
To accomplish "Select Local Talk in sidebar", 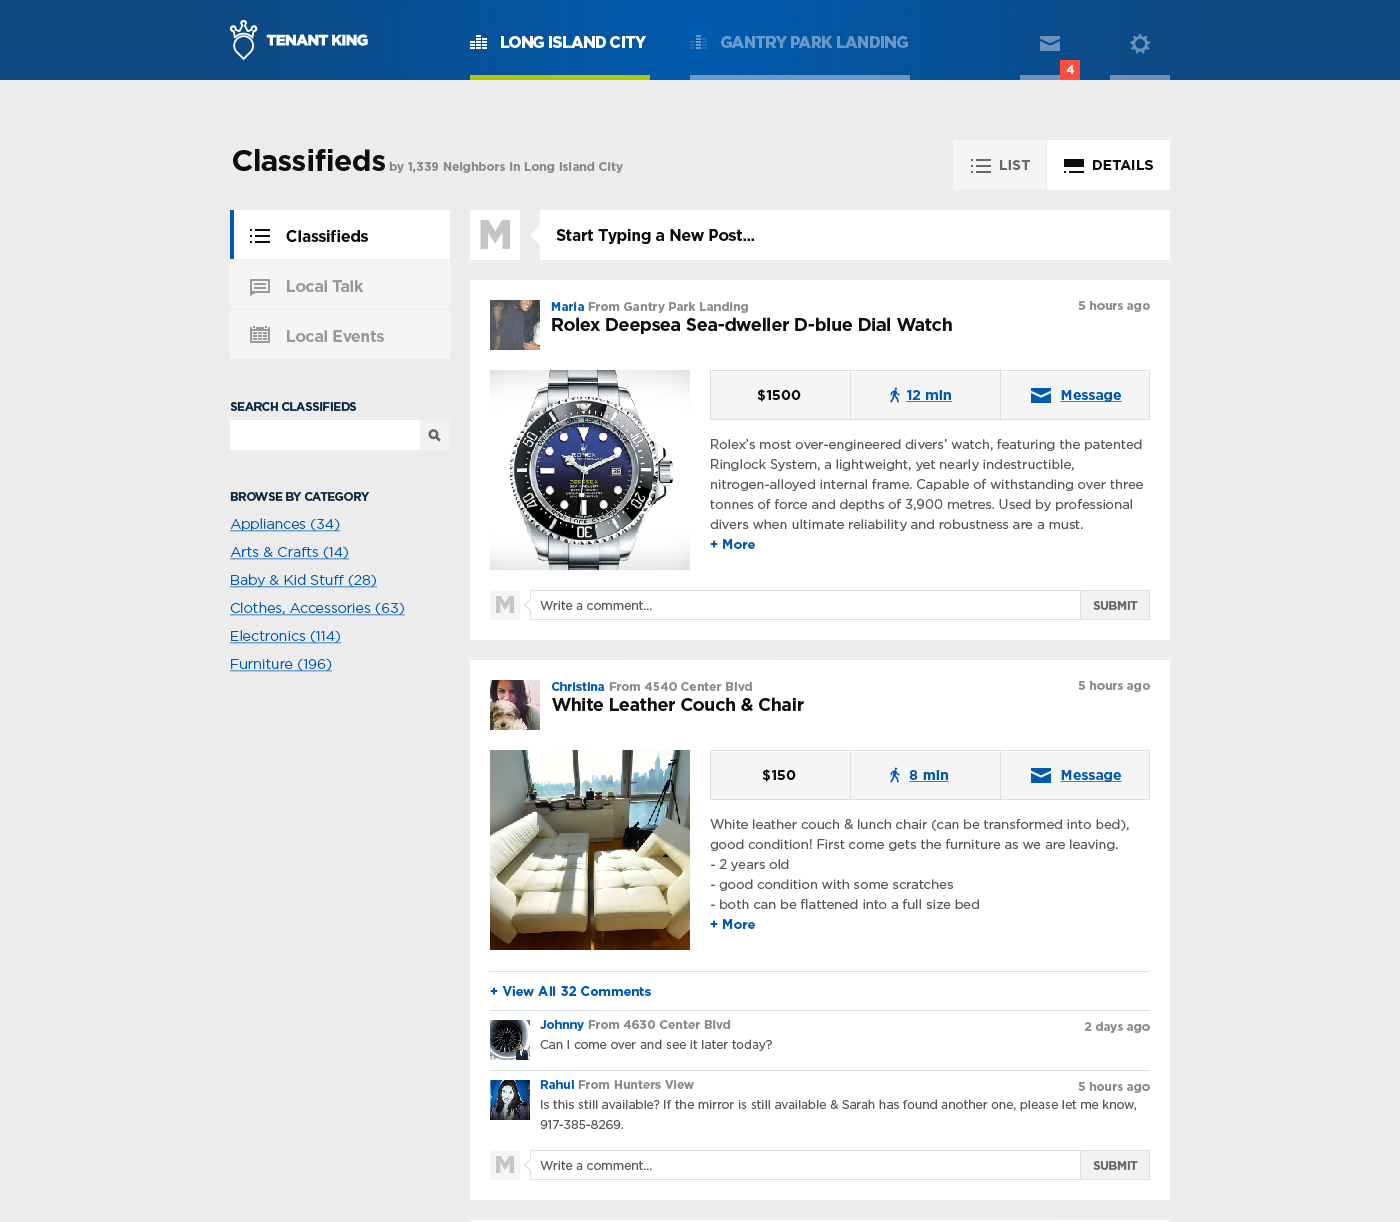I will pyautogui.click(x=324, y=286).
